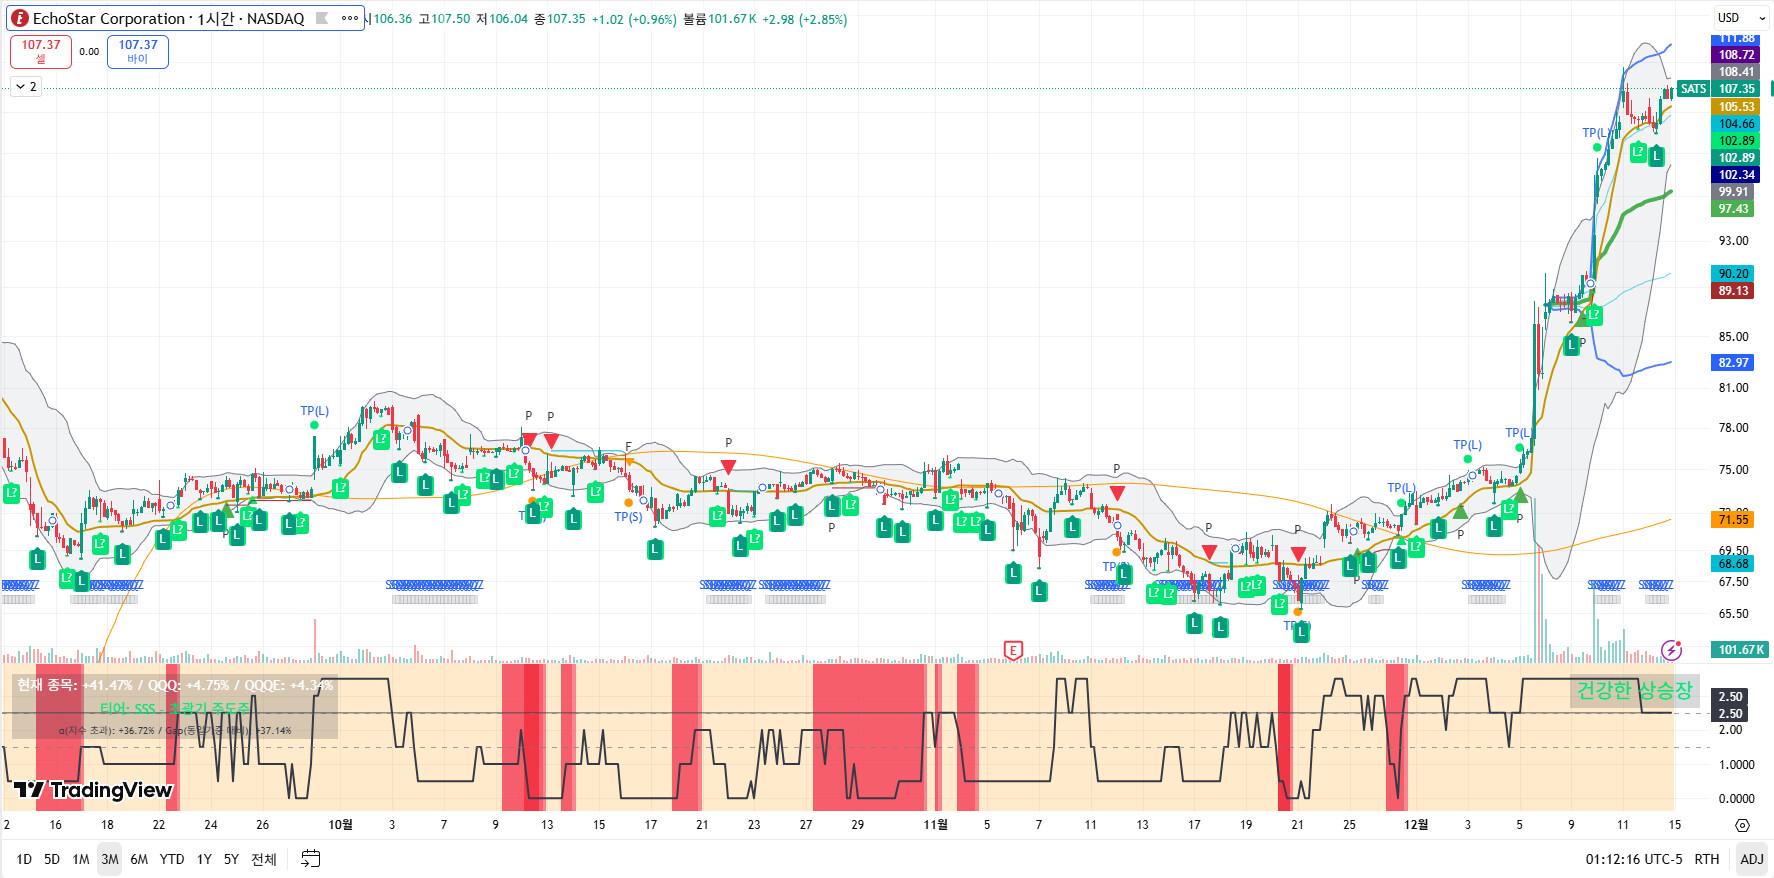This screenshot has width=1774, height=878.
Task: Open the price axis settings icon
Action: pos(1742,825)
